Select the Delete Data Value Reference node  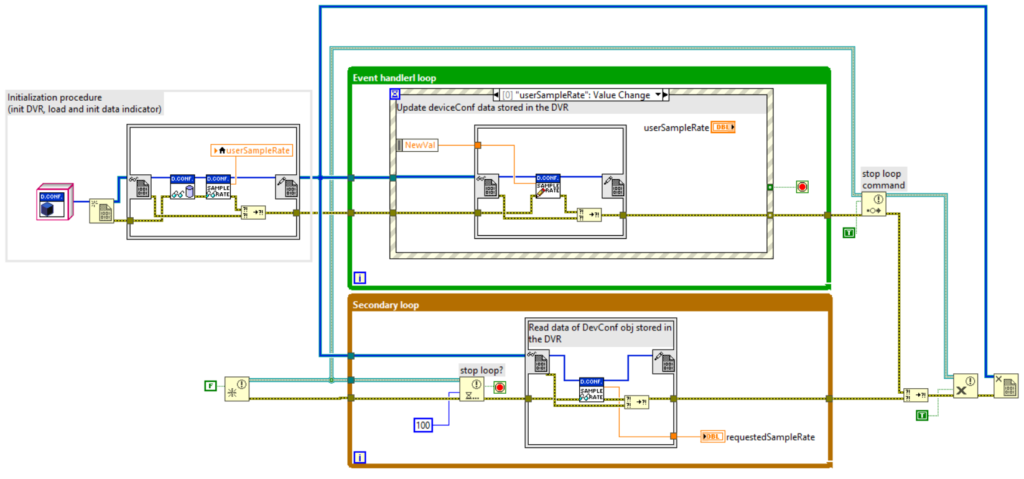click(1005, 386)
